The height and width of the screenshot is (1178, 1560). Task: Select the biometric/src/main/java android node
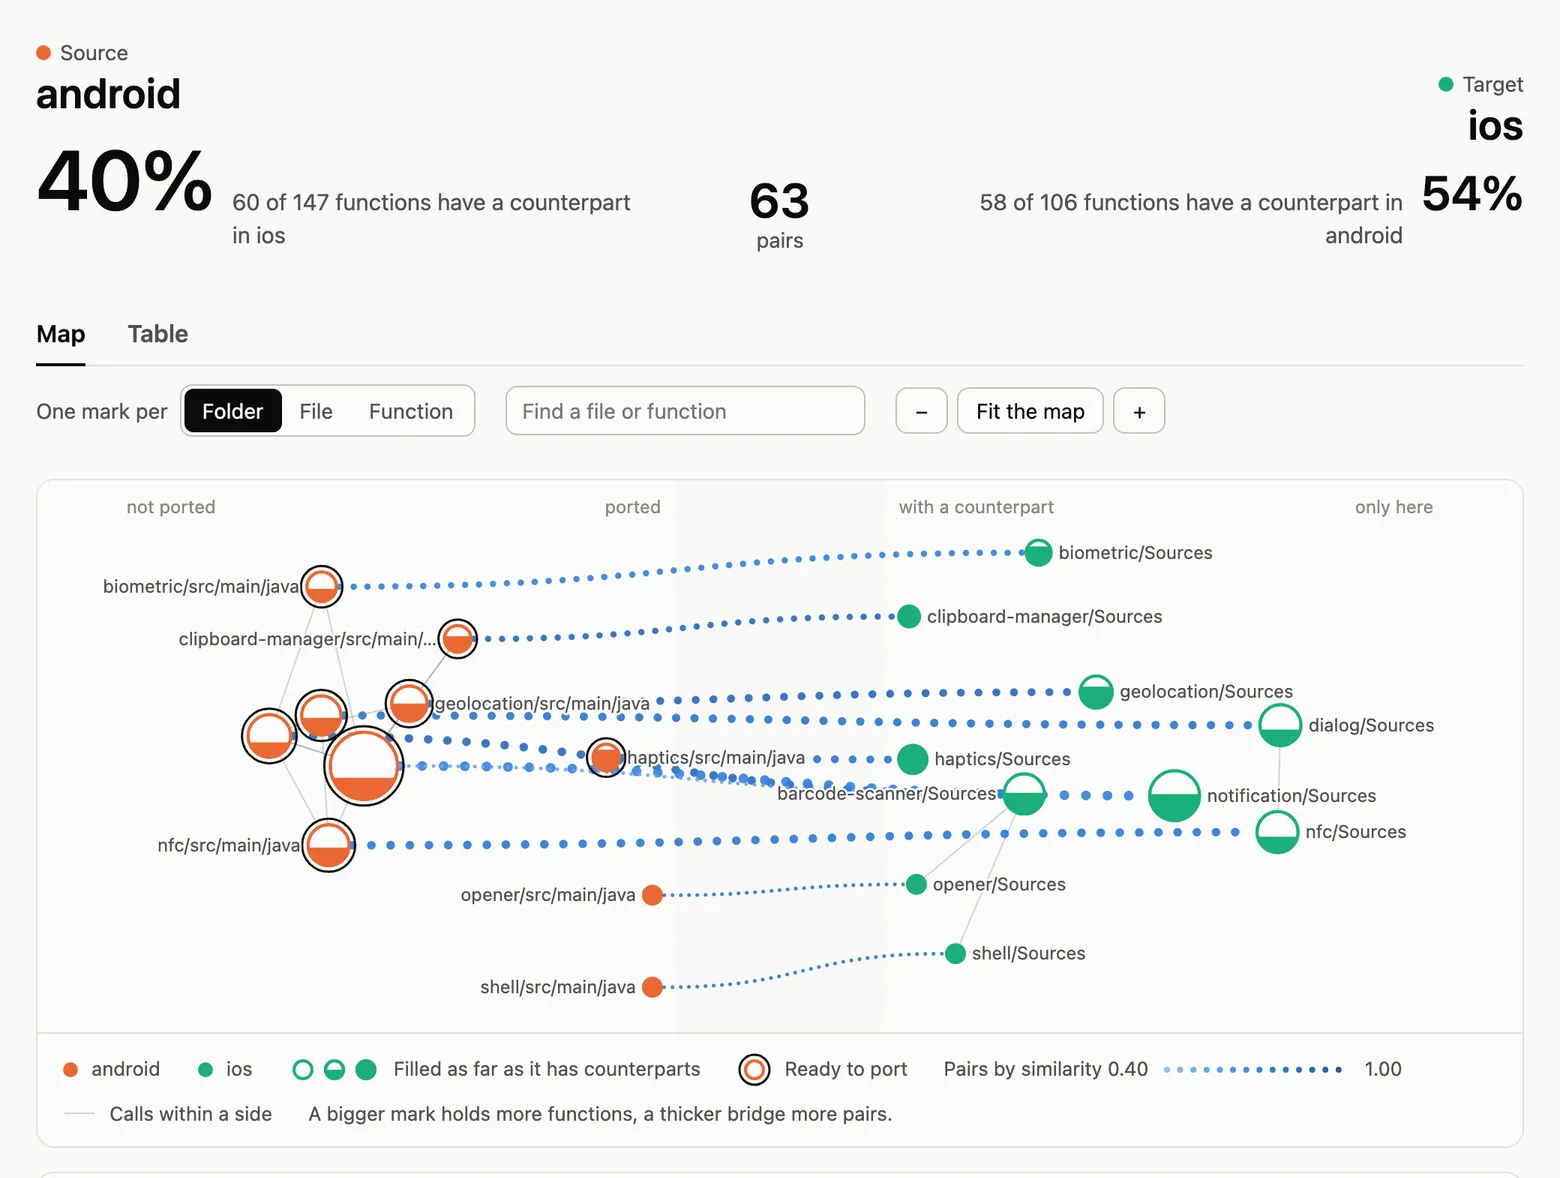click(x=321, y=587)
